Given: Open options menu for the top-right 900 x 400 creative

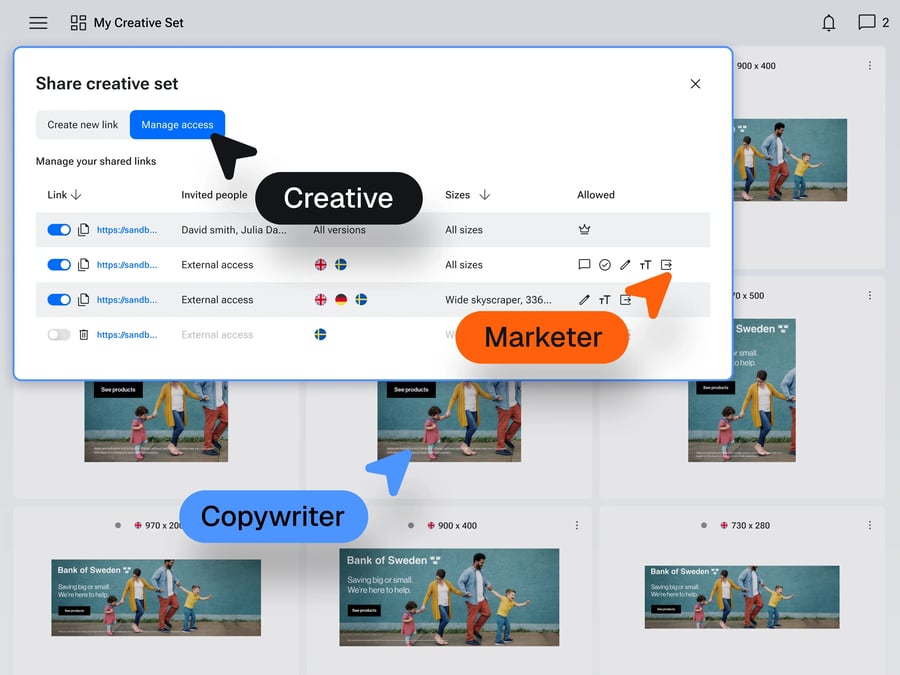Looking at the screenshot, I should click(x=869, y=66).
